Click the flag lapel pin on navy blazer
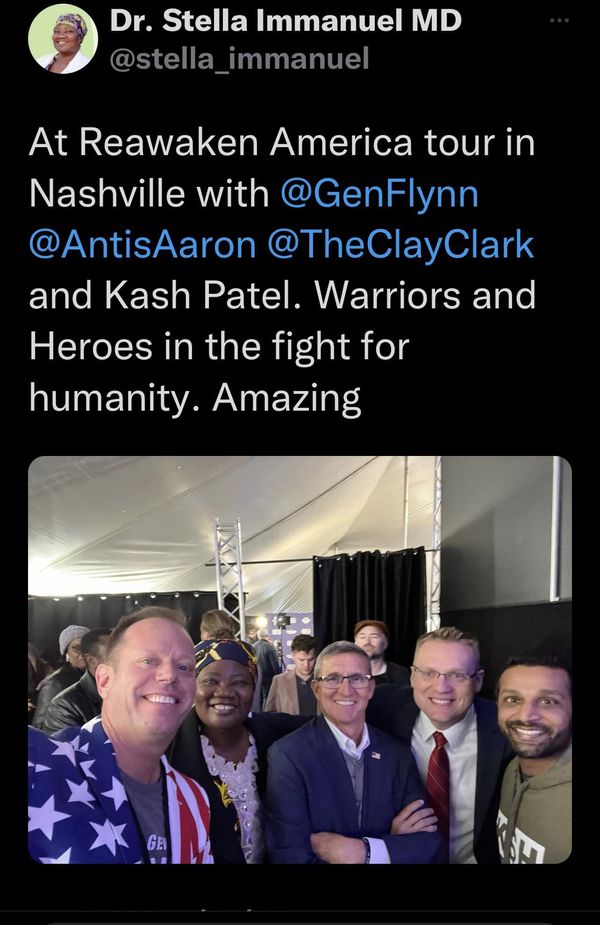 [376, 755]
